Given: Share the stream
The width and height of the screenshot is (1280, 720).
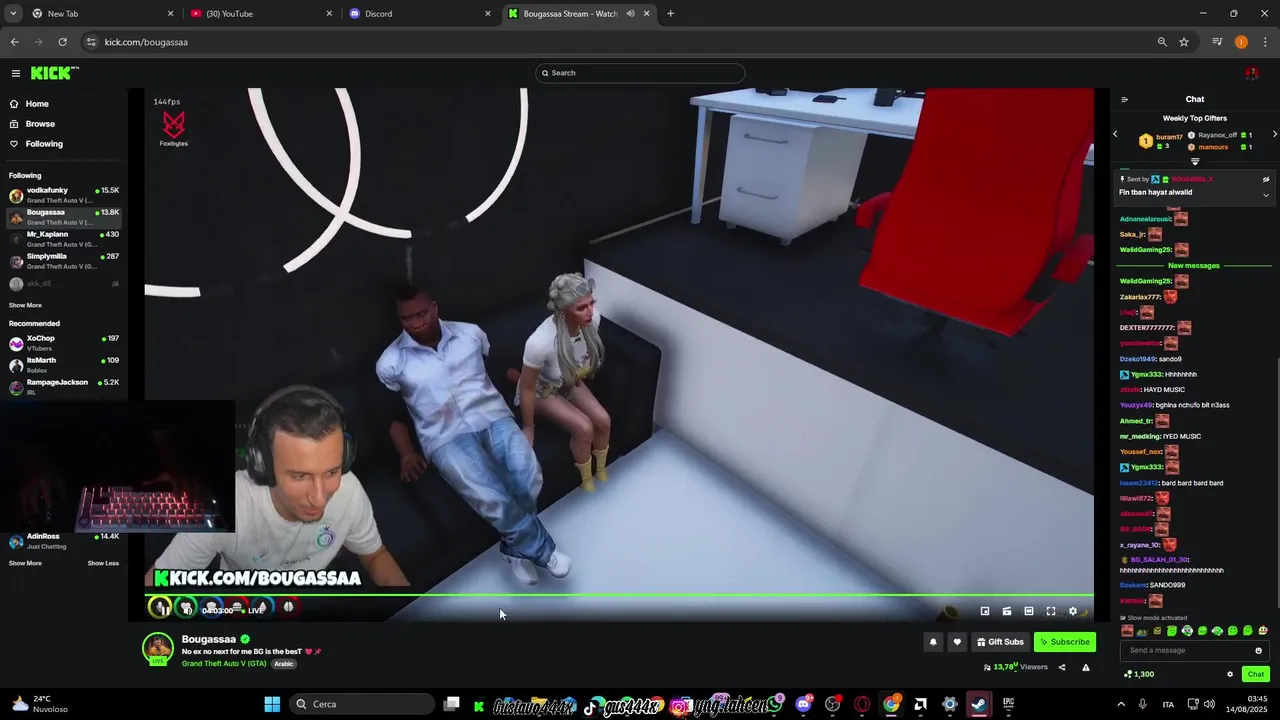Looking at the screenshot, I should tap(1062, 667).
